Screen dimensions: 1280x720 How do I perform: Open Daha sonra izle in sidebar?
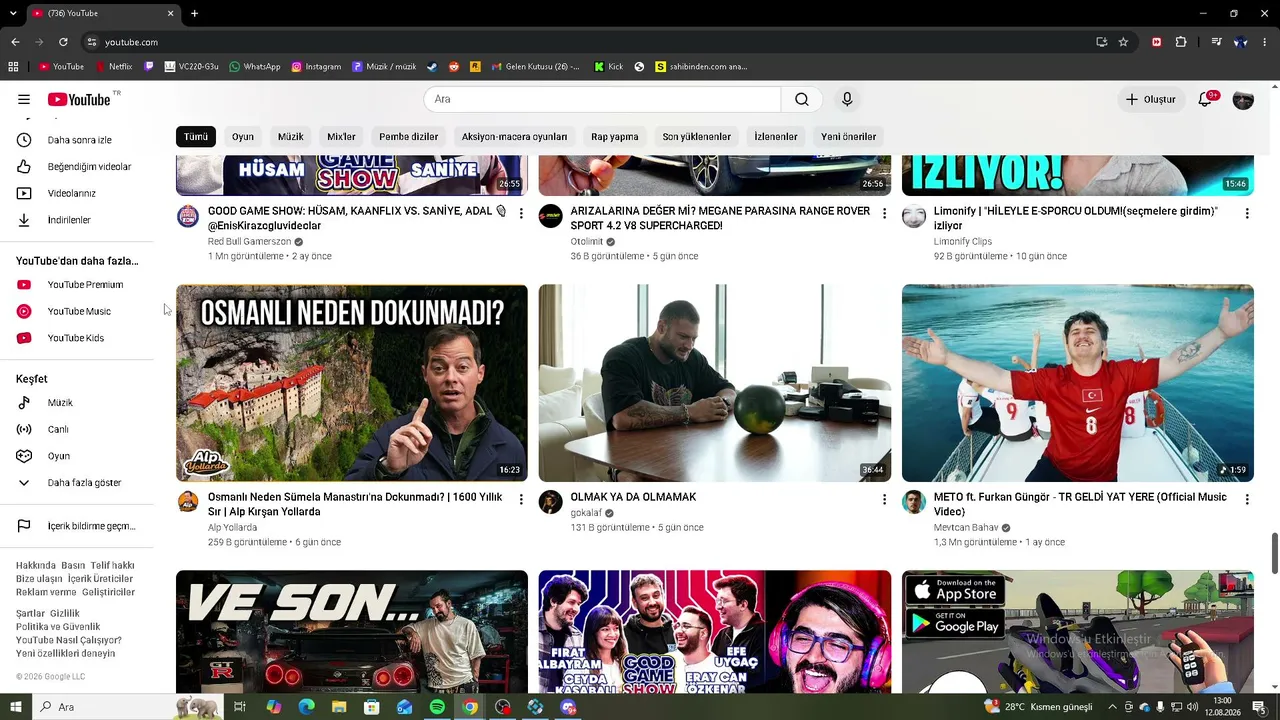click(80, 140)
